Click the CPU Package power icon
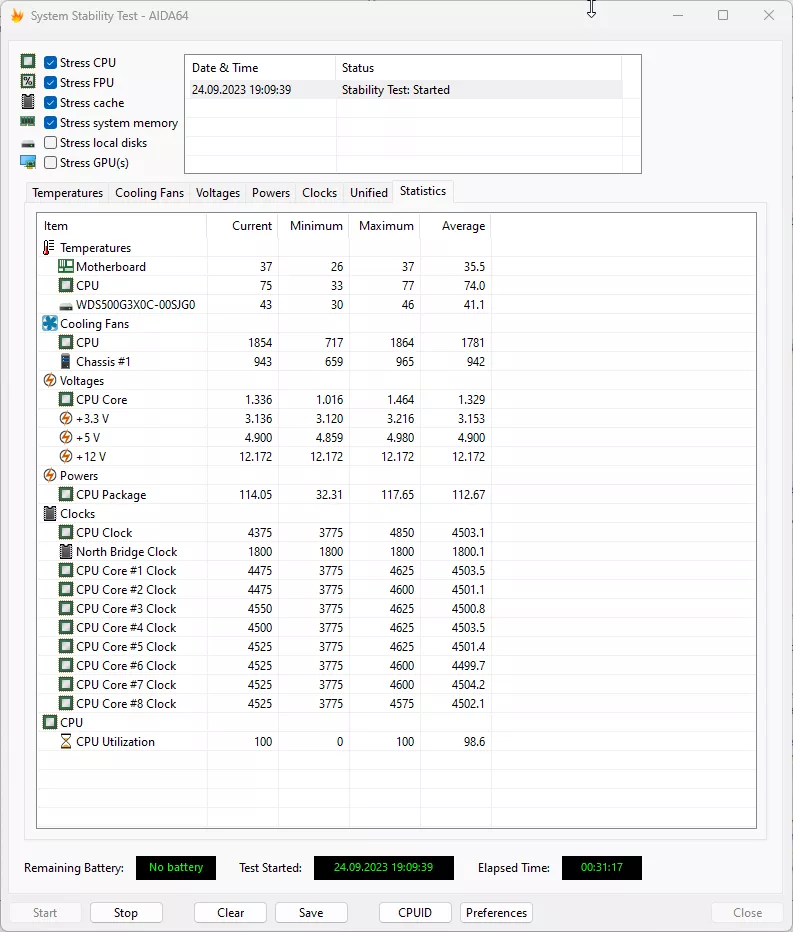This screenshot has height=932, width=793. coord(66,495)
